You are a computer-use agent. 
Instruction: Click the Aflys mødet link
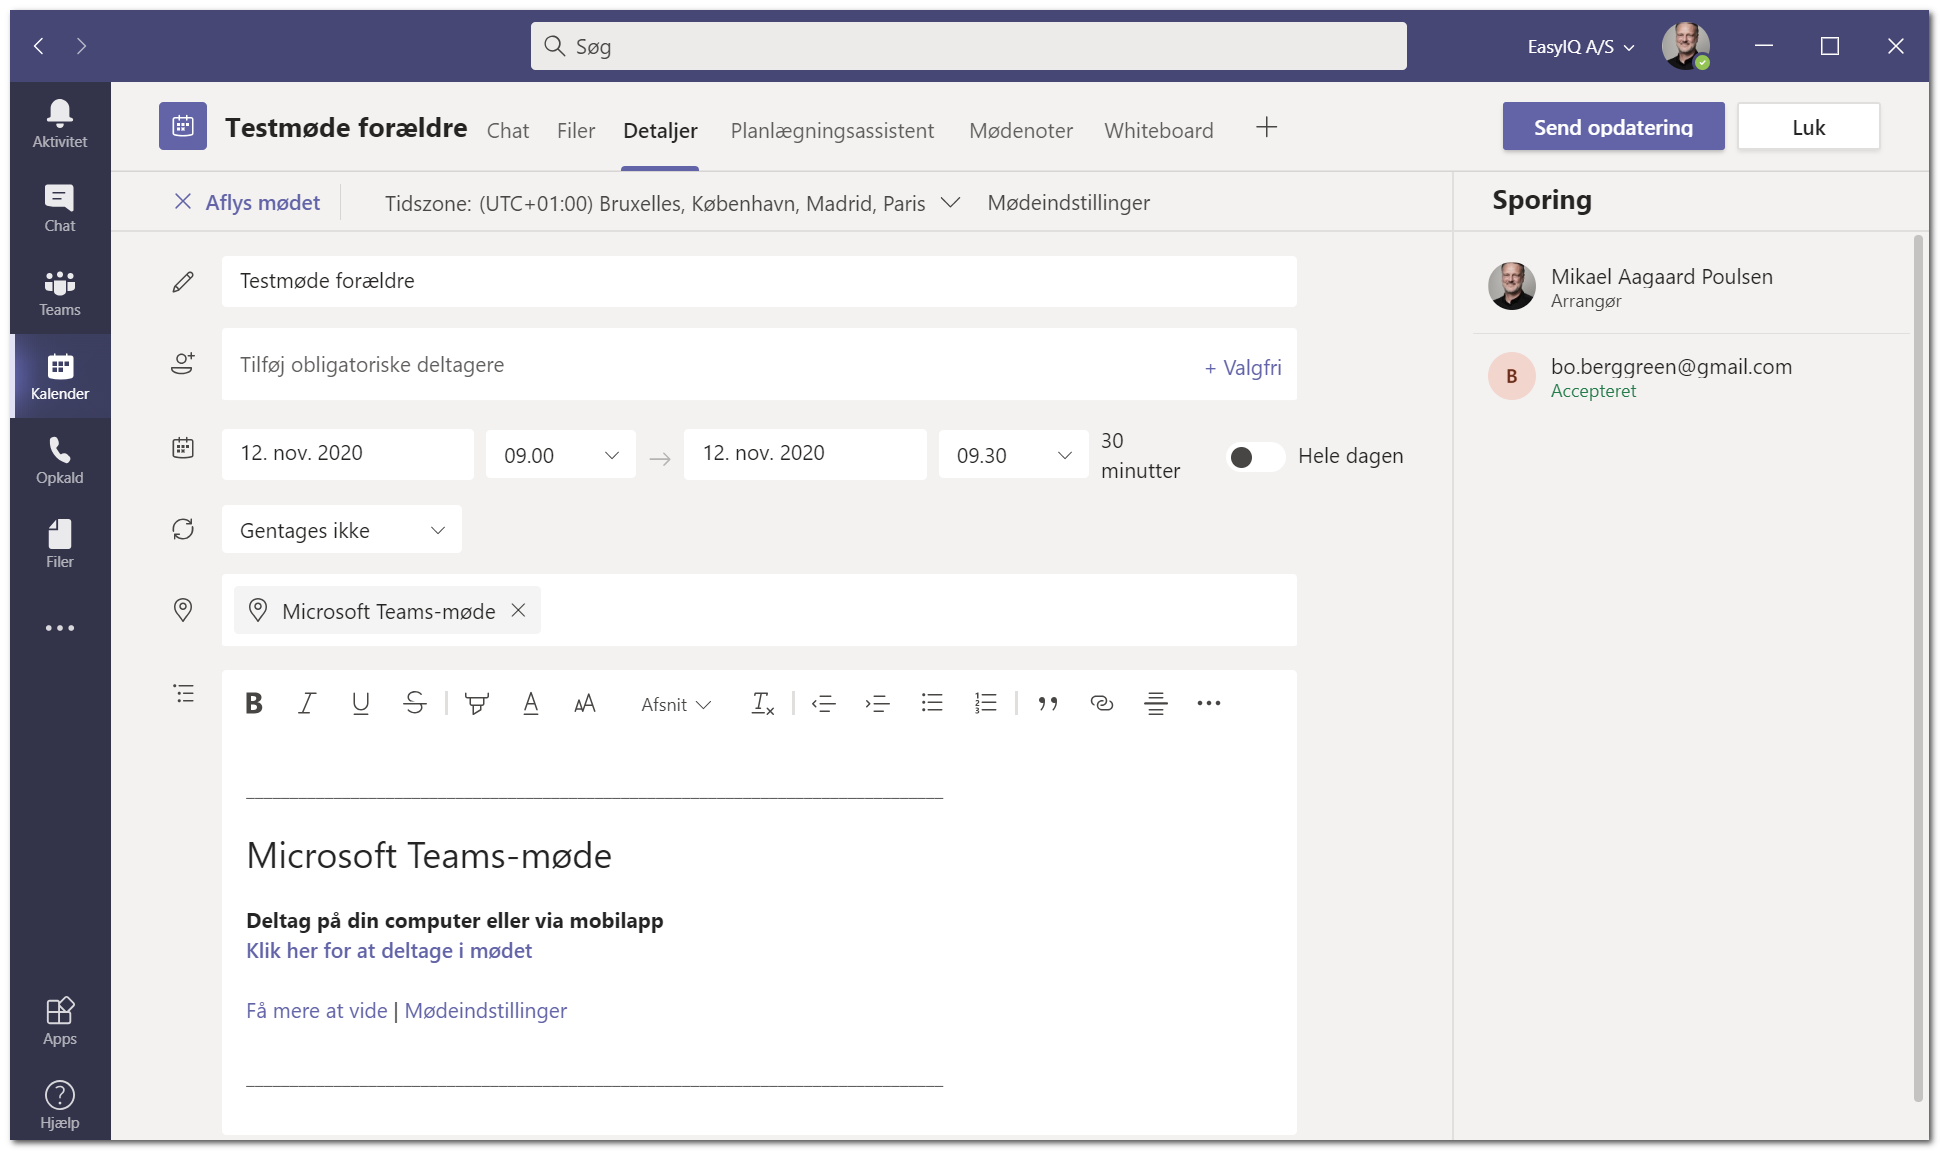coord(248,203)
